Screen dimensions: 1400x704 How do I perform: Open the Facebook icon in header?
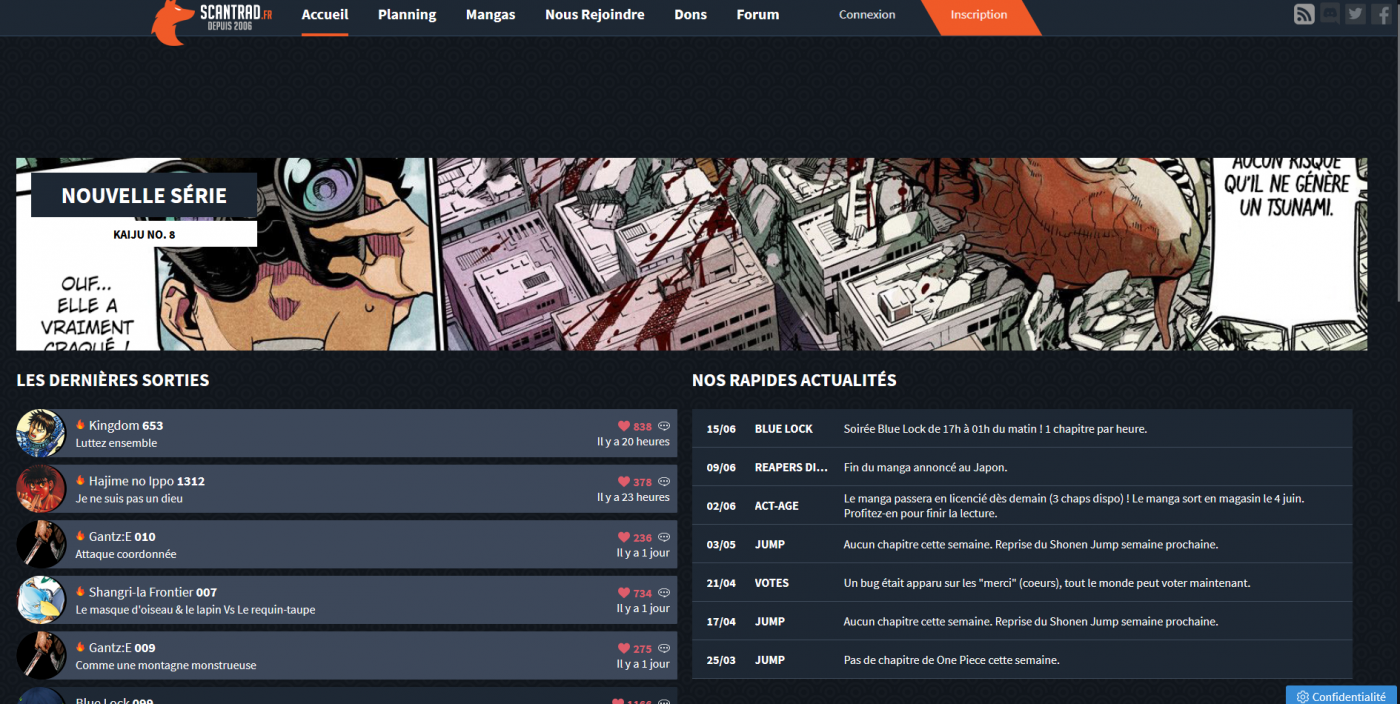coord(1381,14)
